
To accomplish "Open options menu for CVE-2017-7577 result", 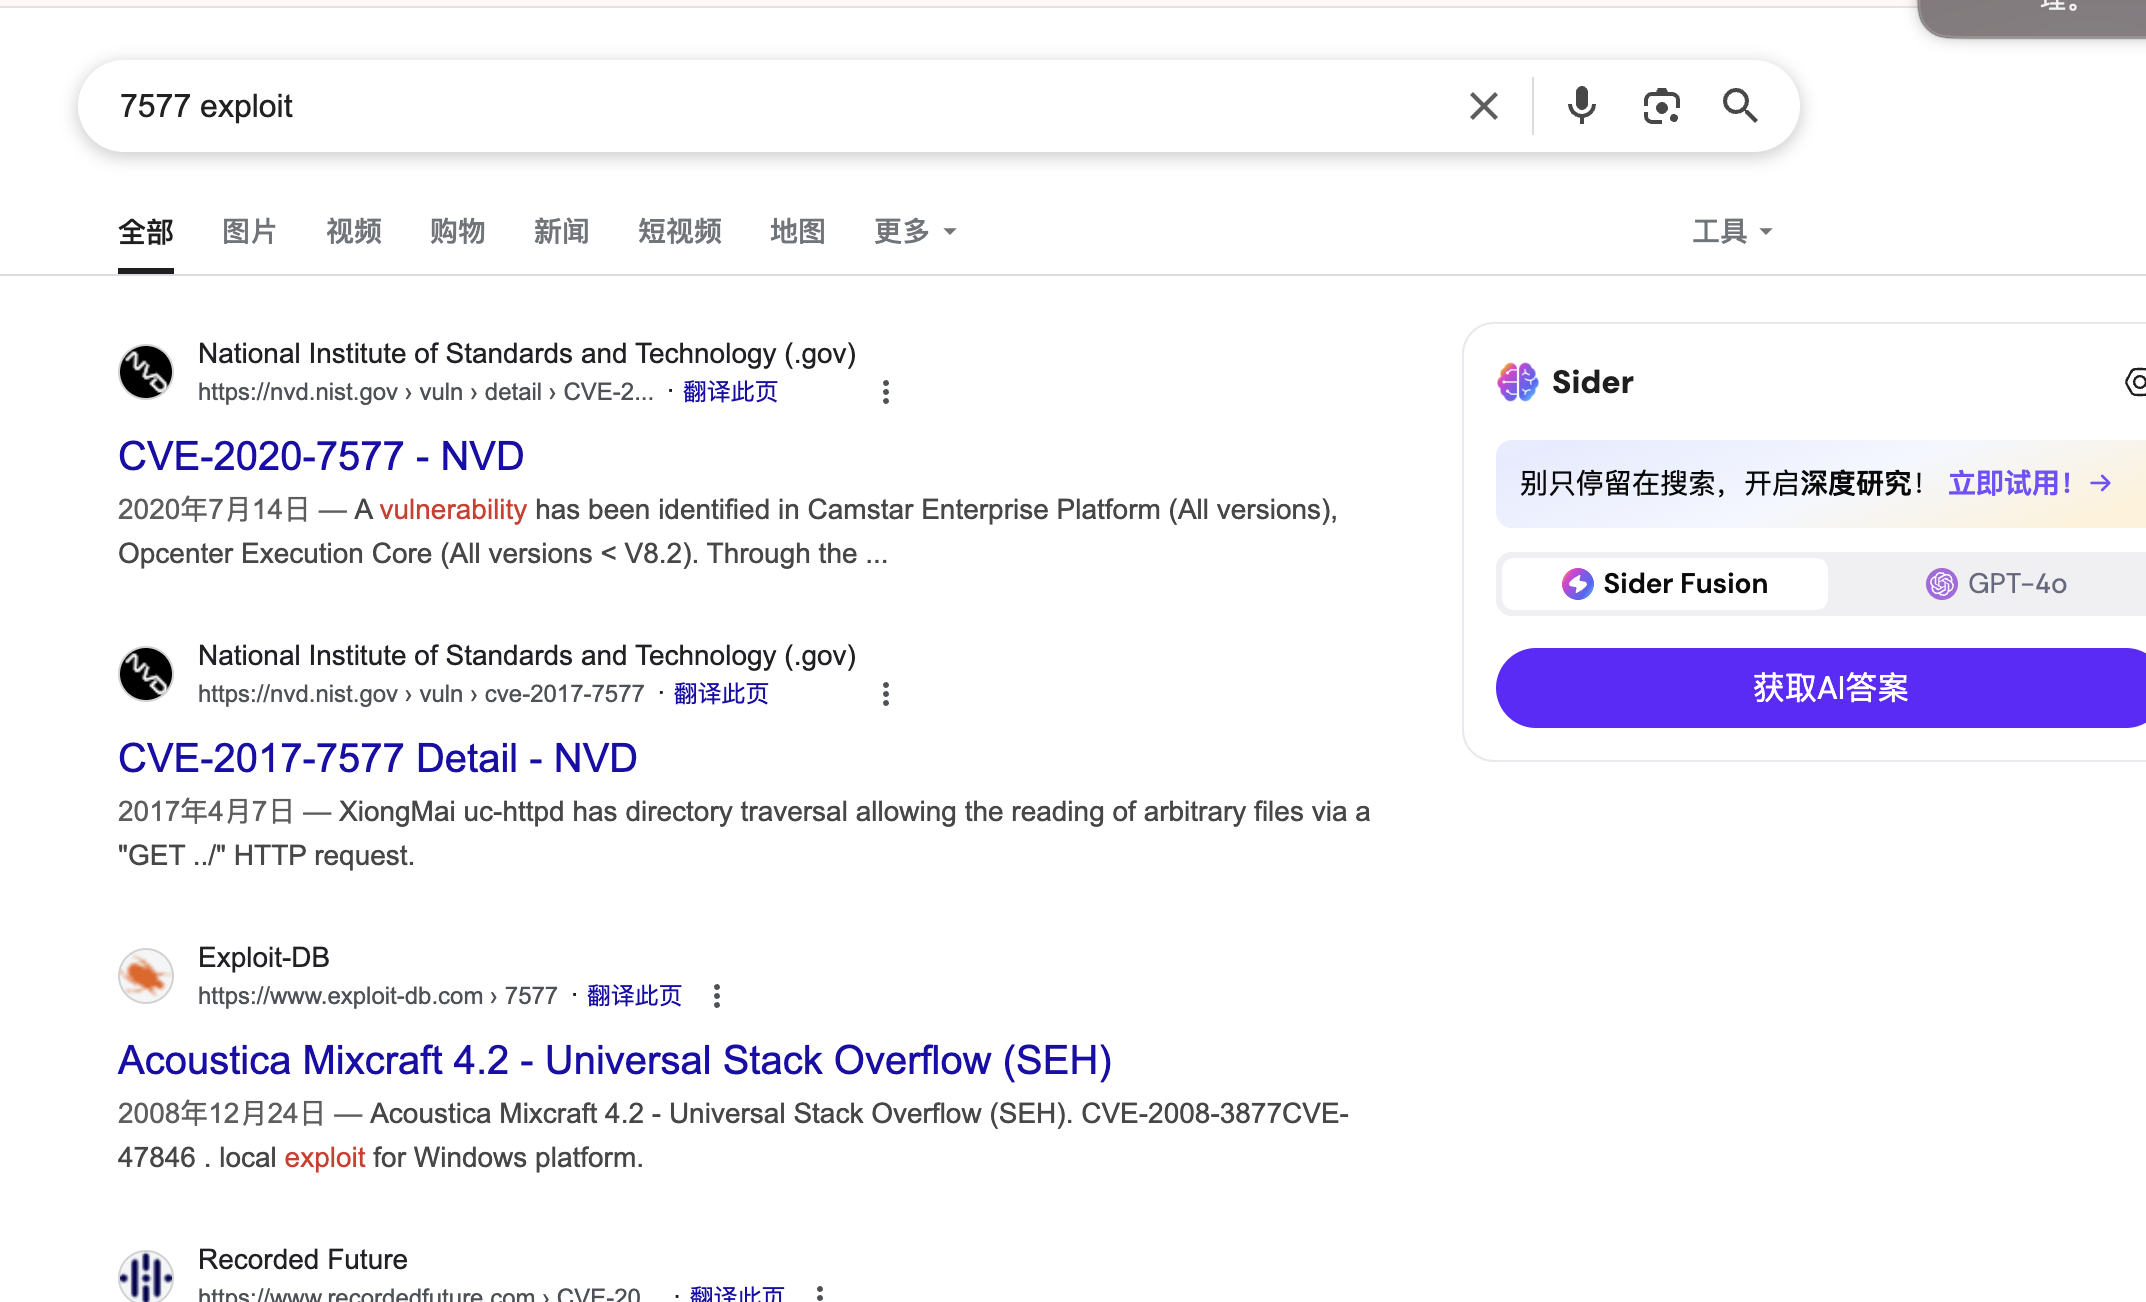I will tap(885, 694).
